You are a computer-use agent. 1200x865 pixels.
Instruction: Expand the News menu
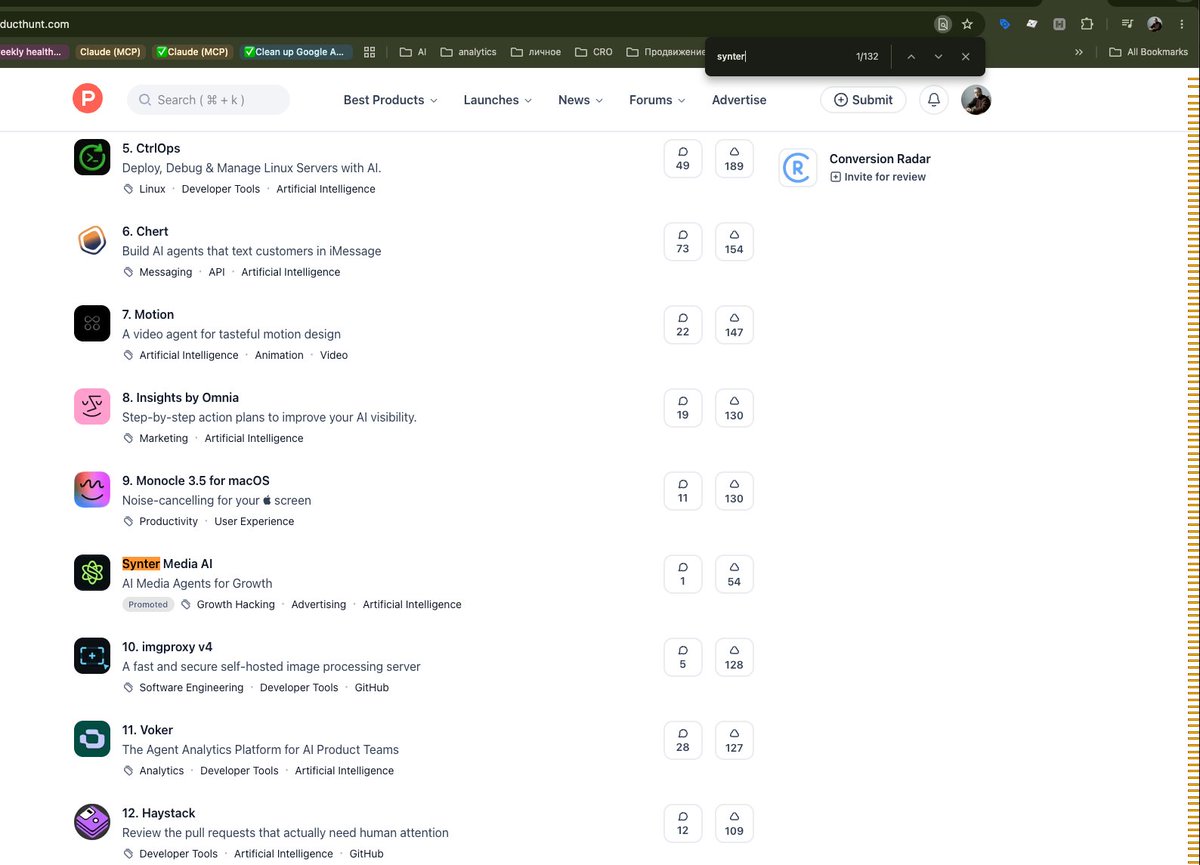pyautogui.click(x=581, y=100)
